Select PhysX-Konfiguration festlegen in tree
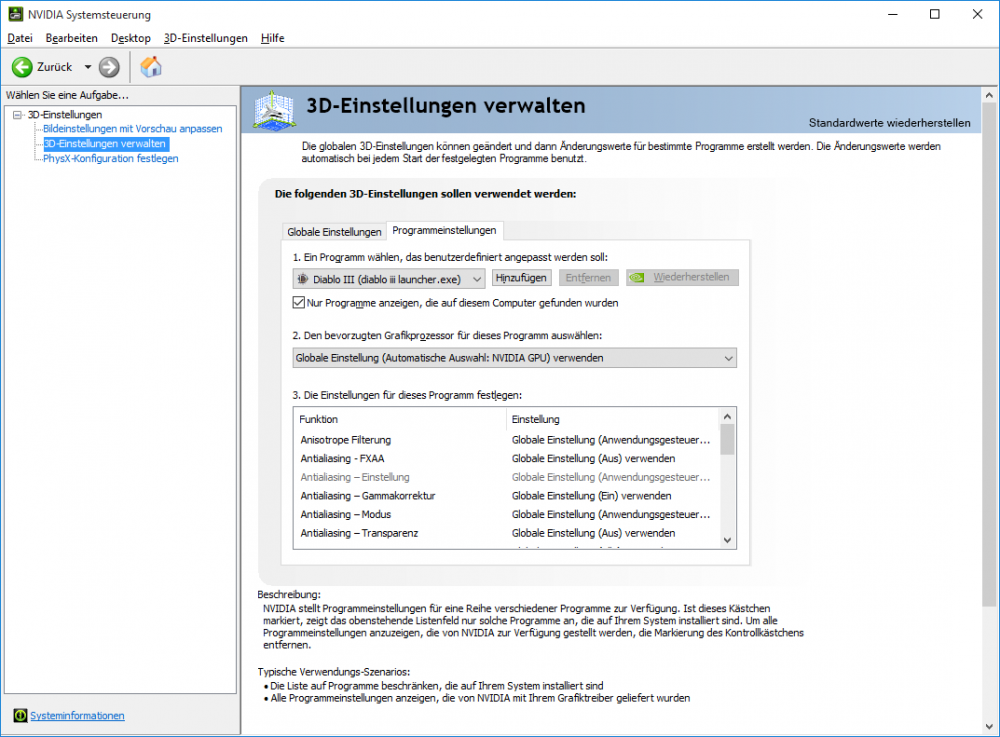 pyautogui.click(x=110, y=158)
